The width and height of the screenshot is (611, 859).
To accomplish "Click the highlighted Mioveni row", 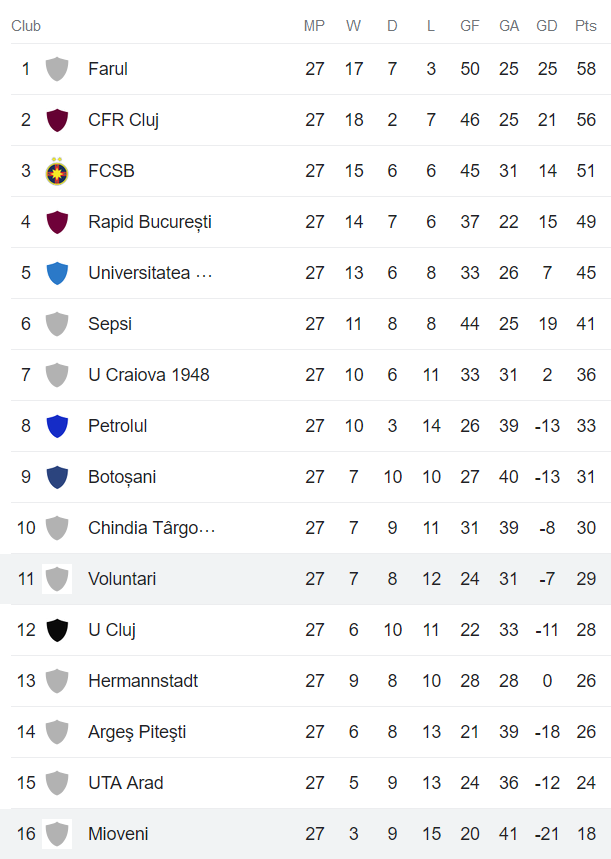I will [300, 834].
